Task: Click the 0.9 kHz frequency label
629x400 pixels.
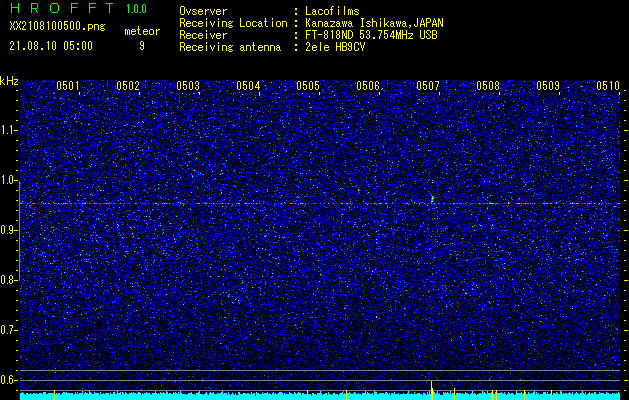Action: coord(8,230)
